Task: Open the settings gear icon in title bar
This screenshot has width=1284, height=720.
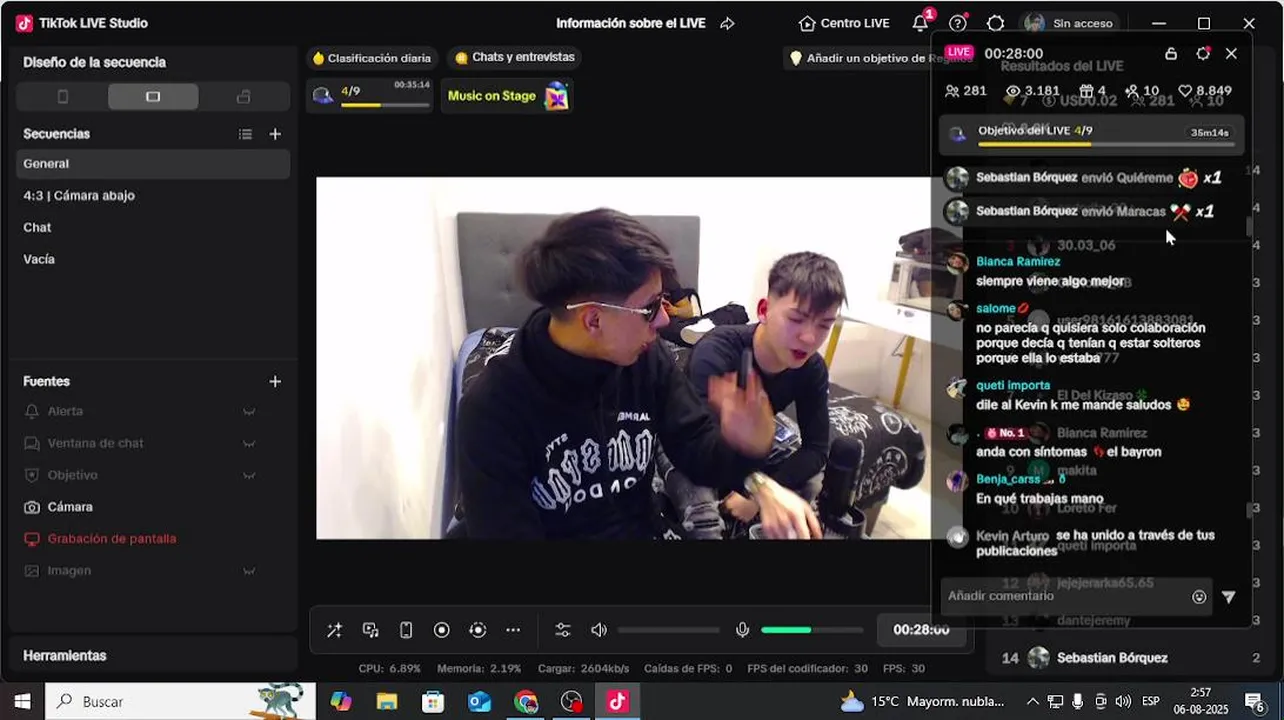Action: [996, 23]
